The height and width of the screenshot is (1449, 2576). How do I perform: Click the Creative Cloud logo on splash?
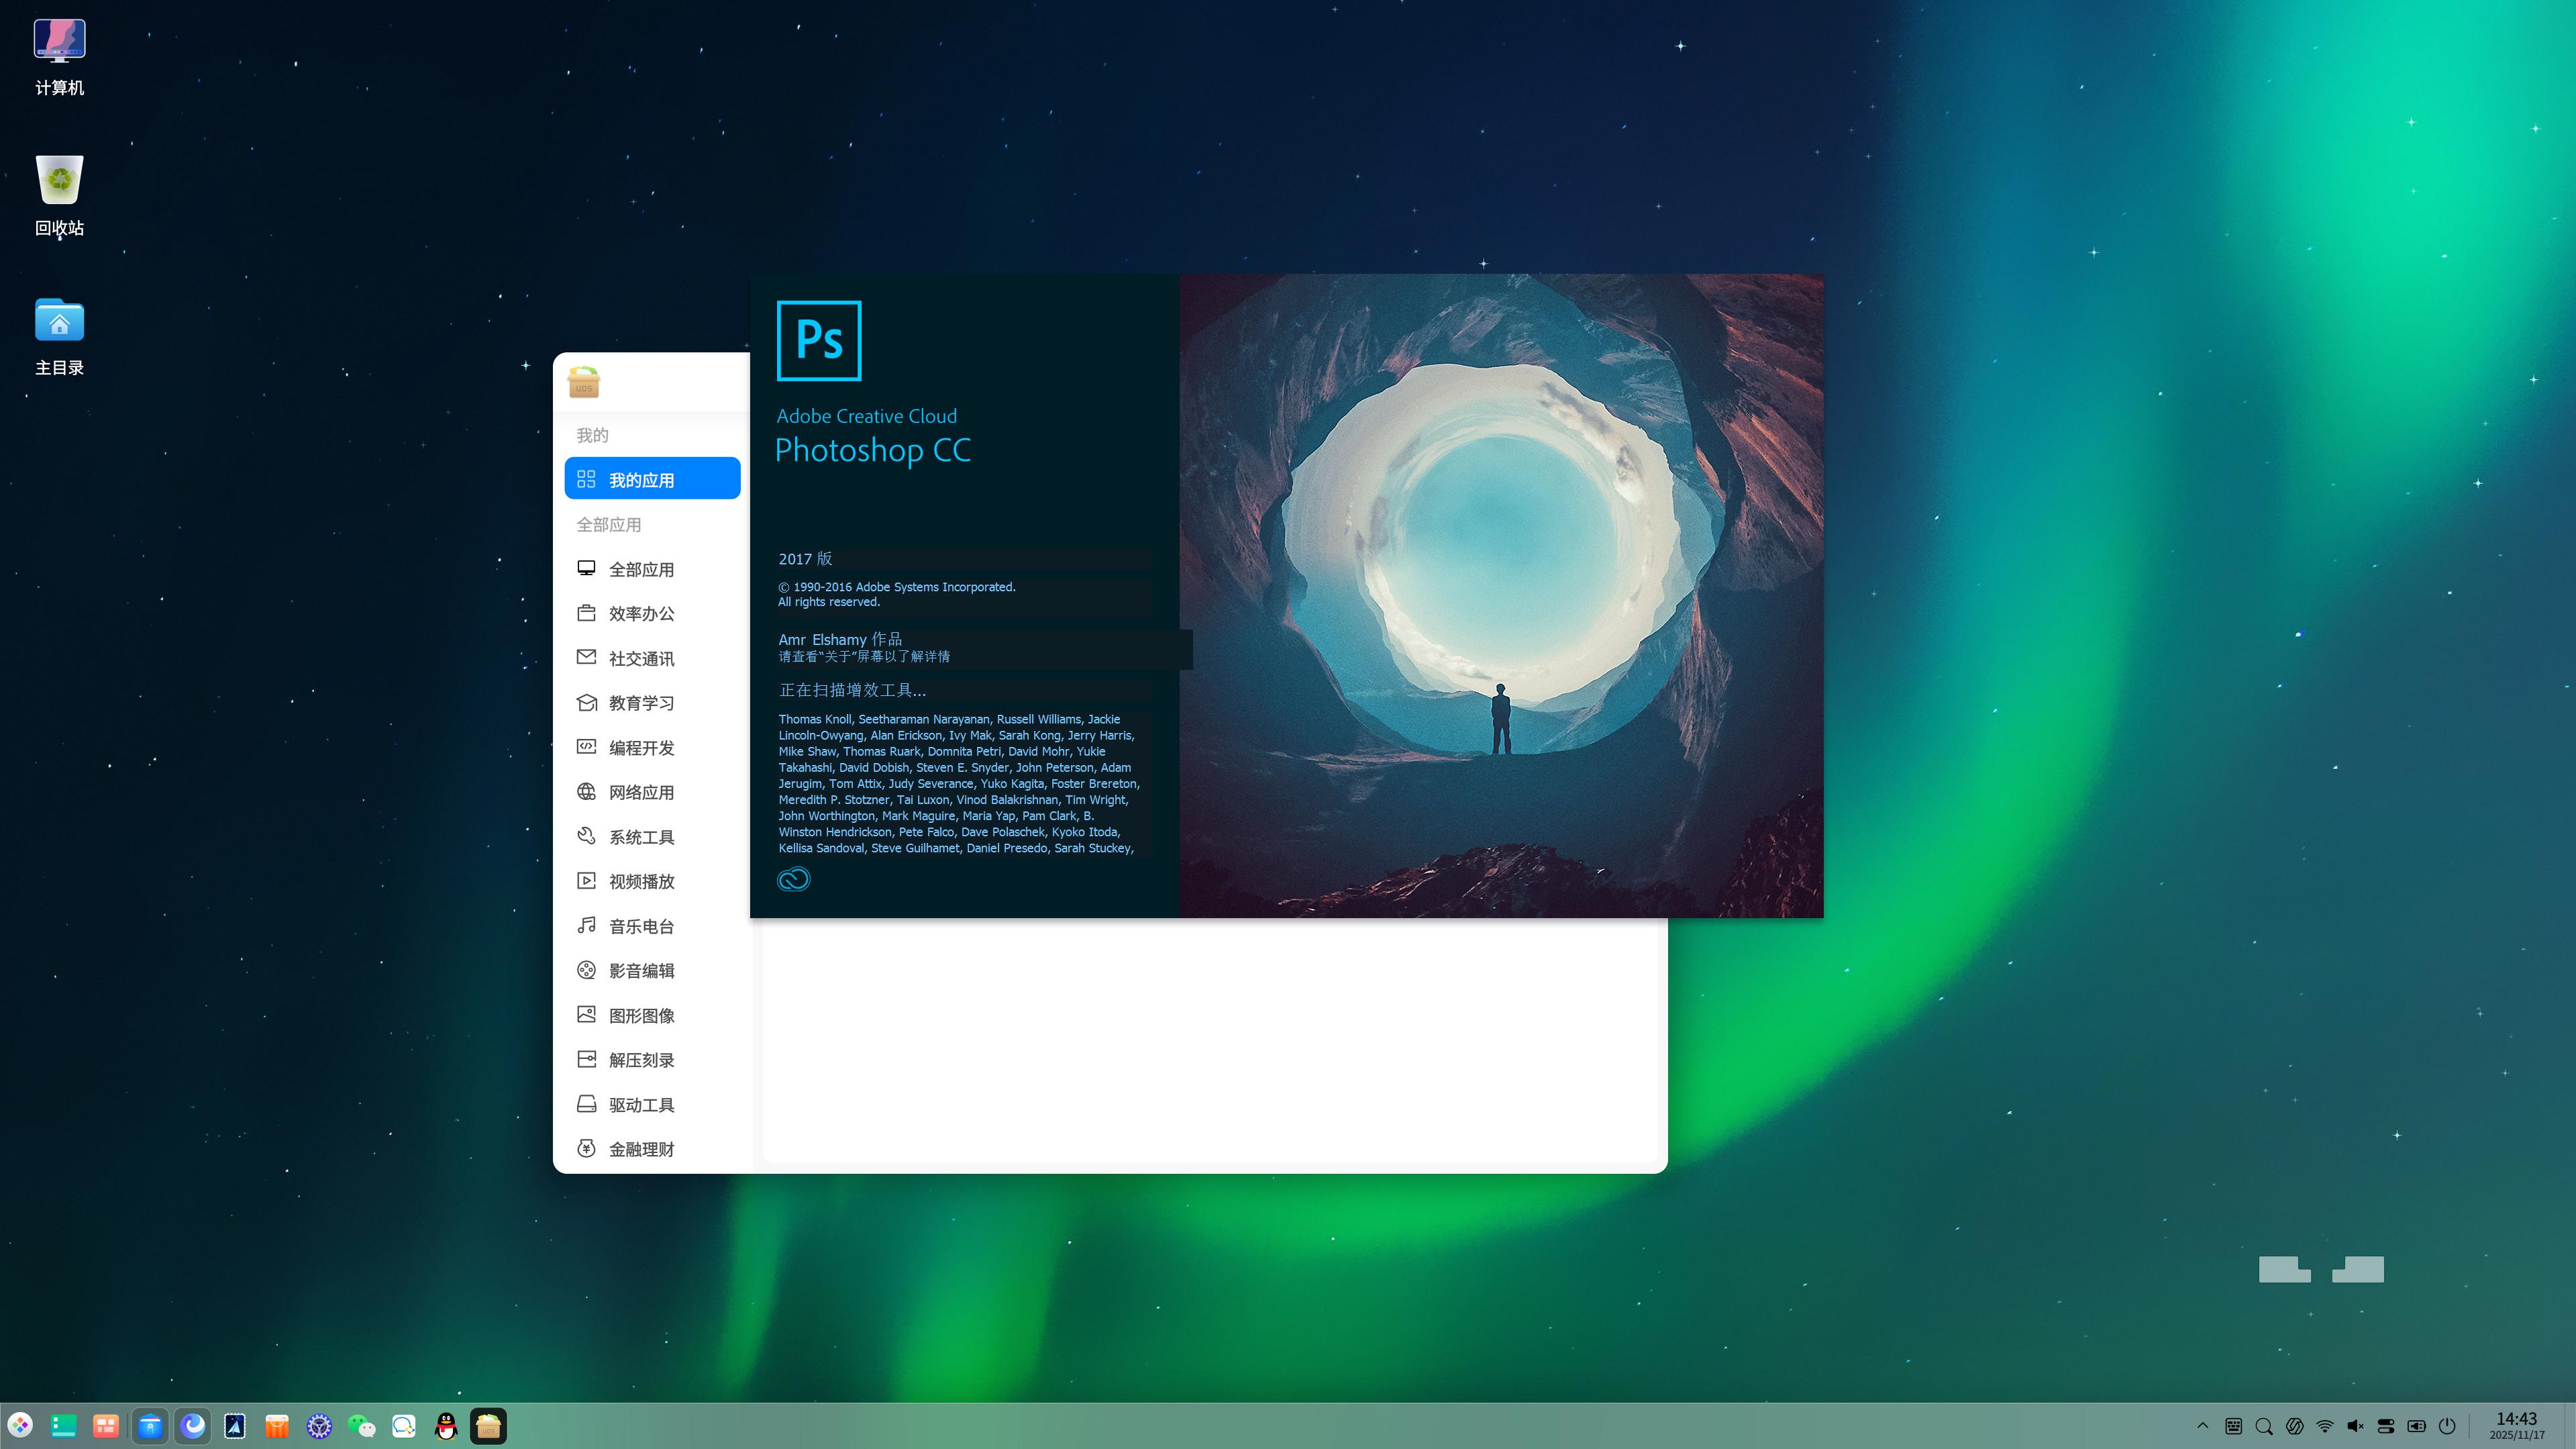(793, 879)
